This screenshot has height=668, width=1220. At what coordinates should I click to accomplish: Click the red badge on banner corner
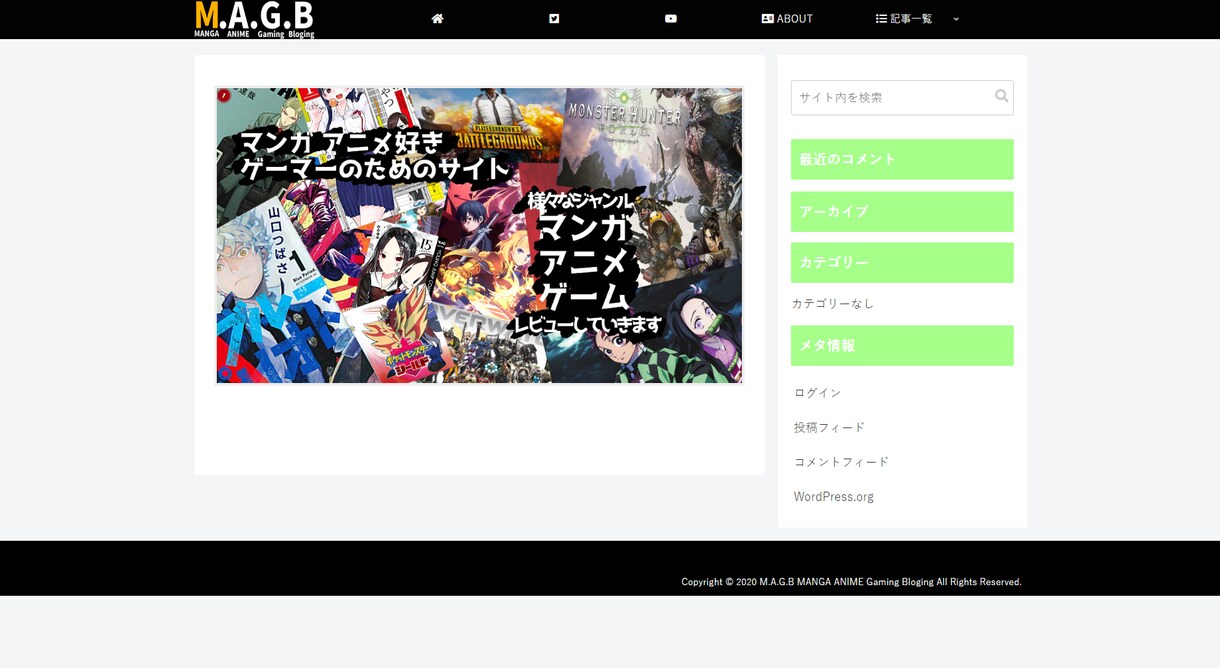click(224, 95)
